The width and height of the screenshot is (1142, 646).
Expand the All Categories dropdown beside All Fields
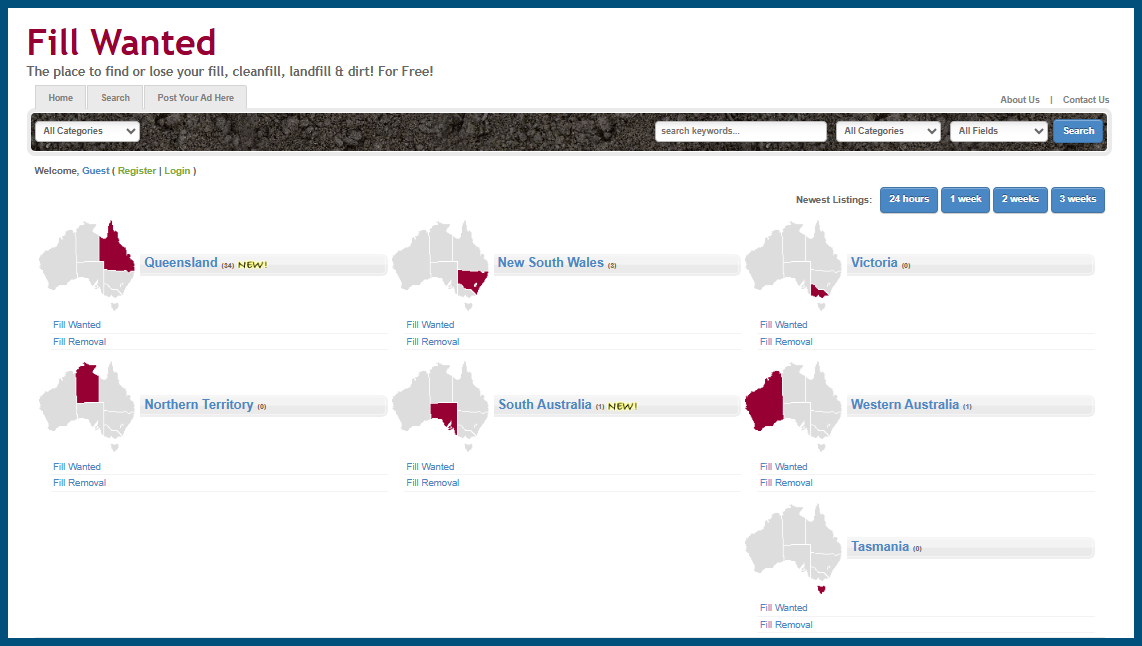pos(888,131)
